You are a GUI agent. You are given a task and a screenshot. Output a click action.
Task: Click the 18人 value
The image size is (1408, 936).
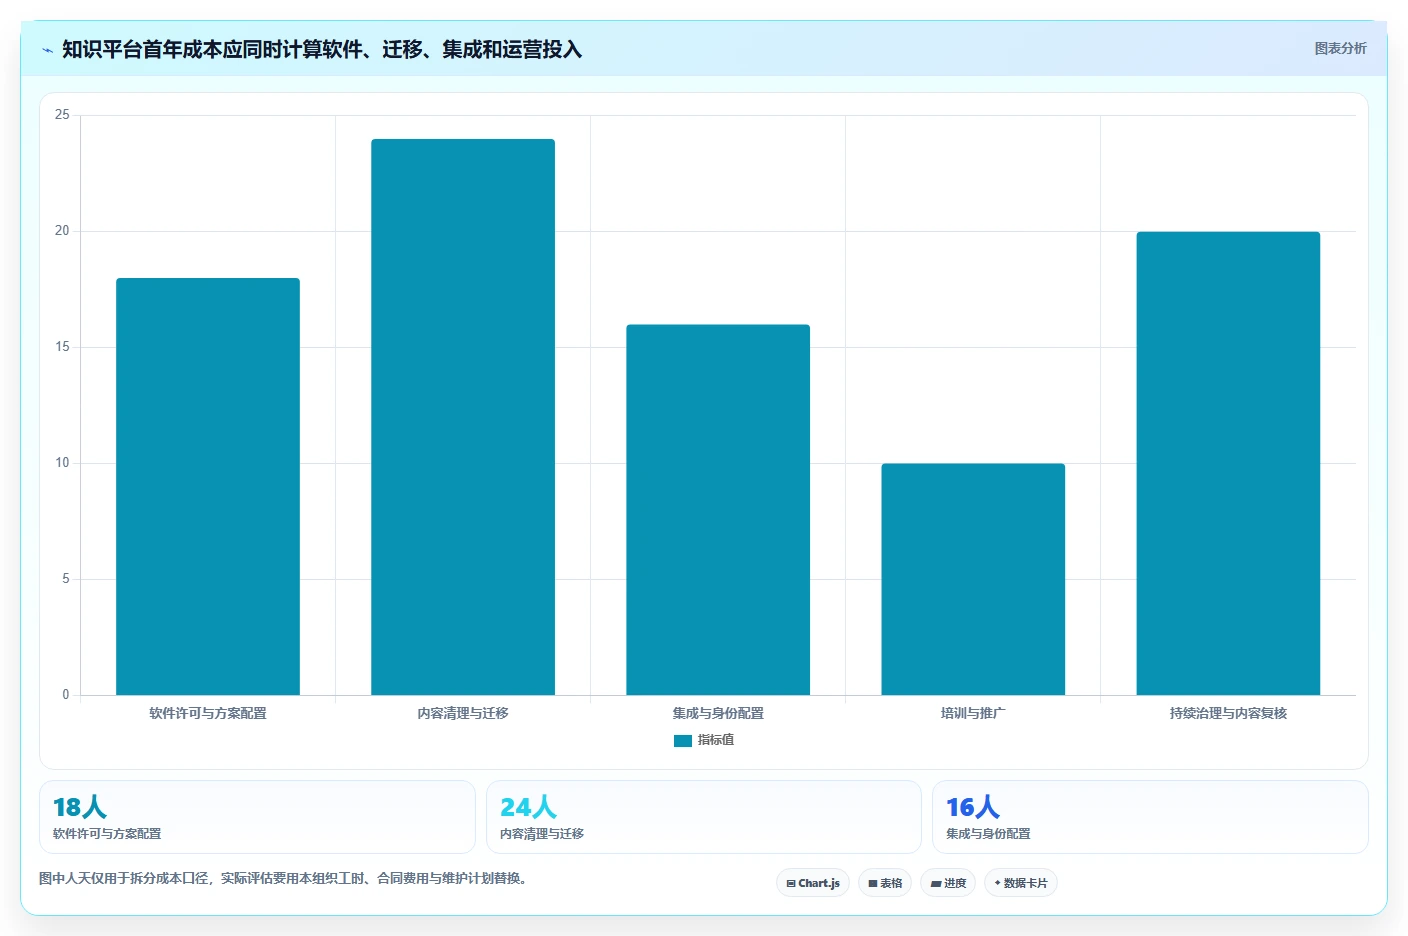(80, 807)
